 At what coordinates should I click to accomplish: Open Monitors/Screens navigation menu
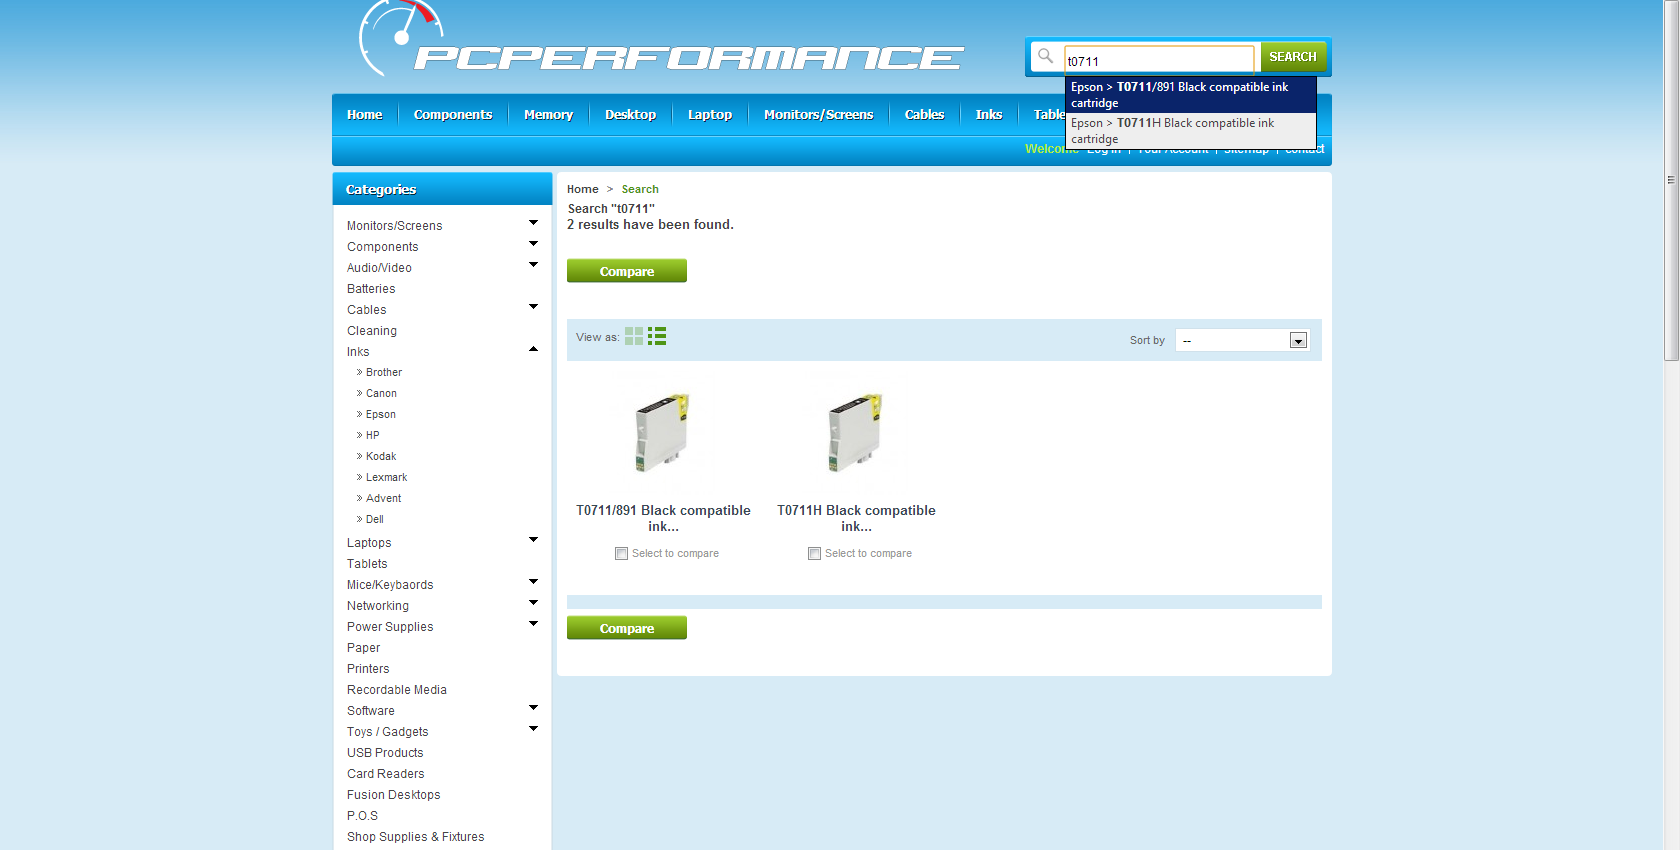[819, 115]
